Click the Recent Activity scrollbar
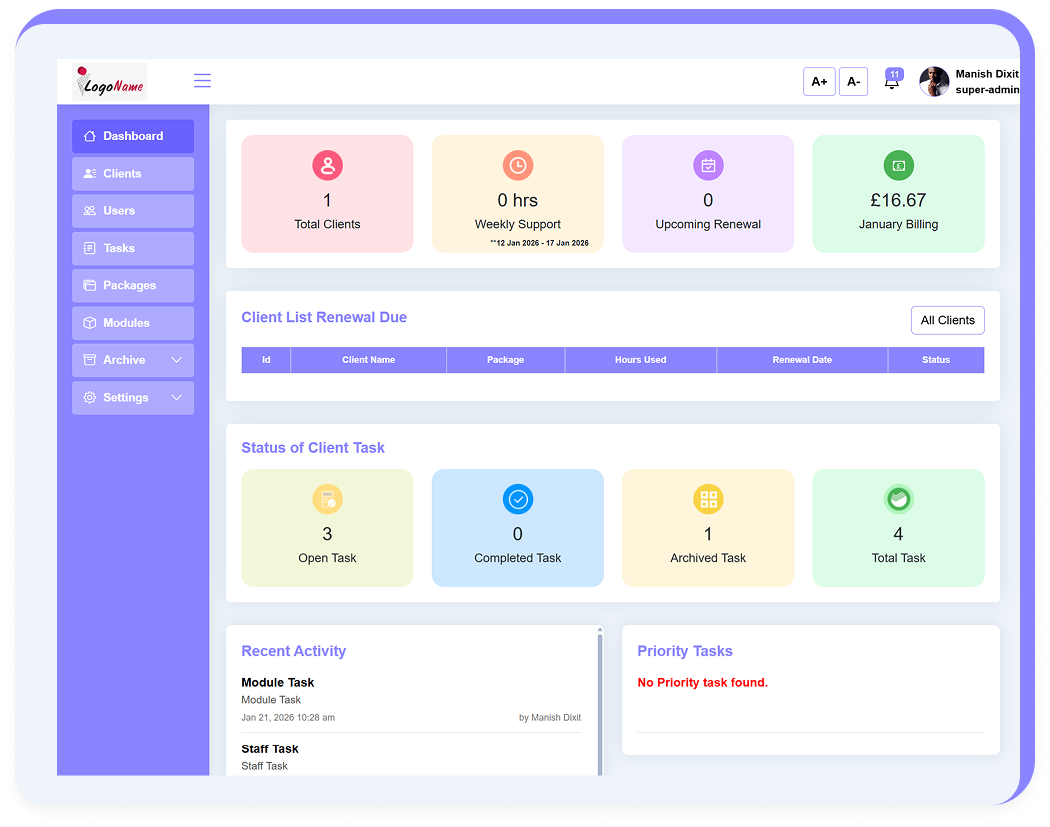The width and height of the screenshot is (1050, 827). pyautogui.click(x=600, y=700)
